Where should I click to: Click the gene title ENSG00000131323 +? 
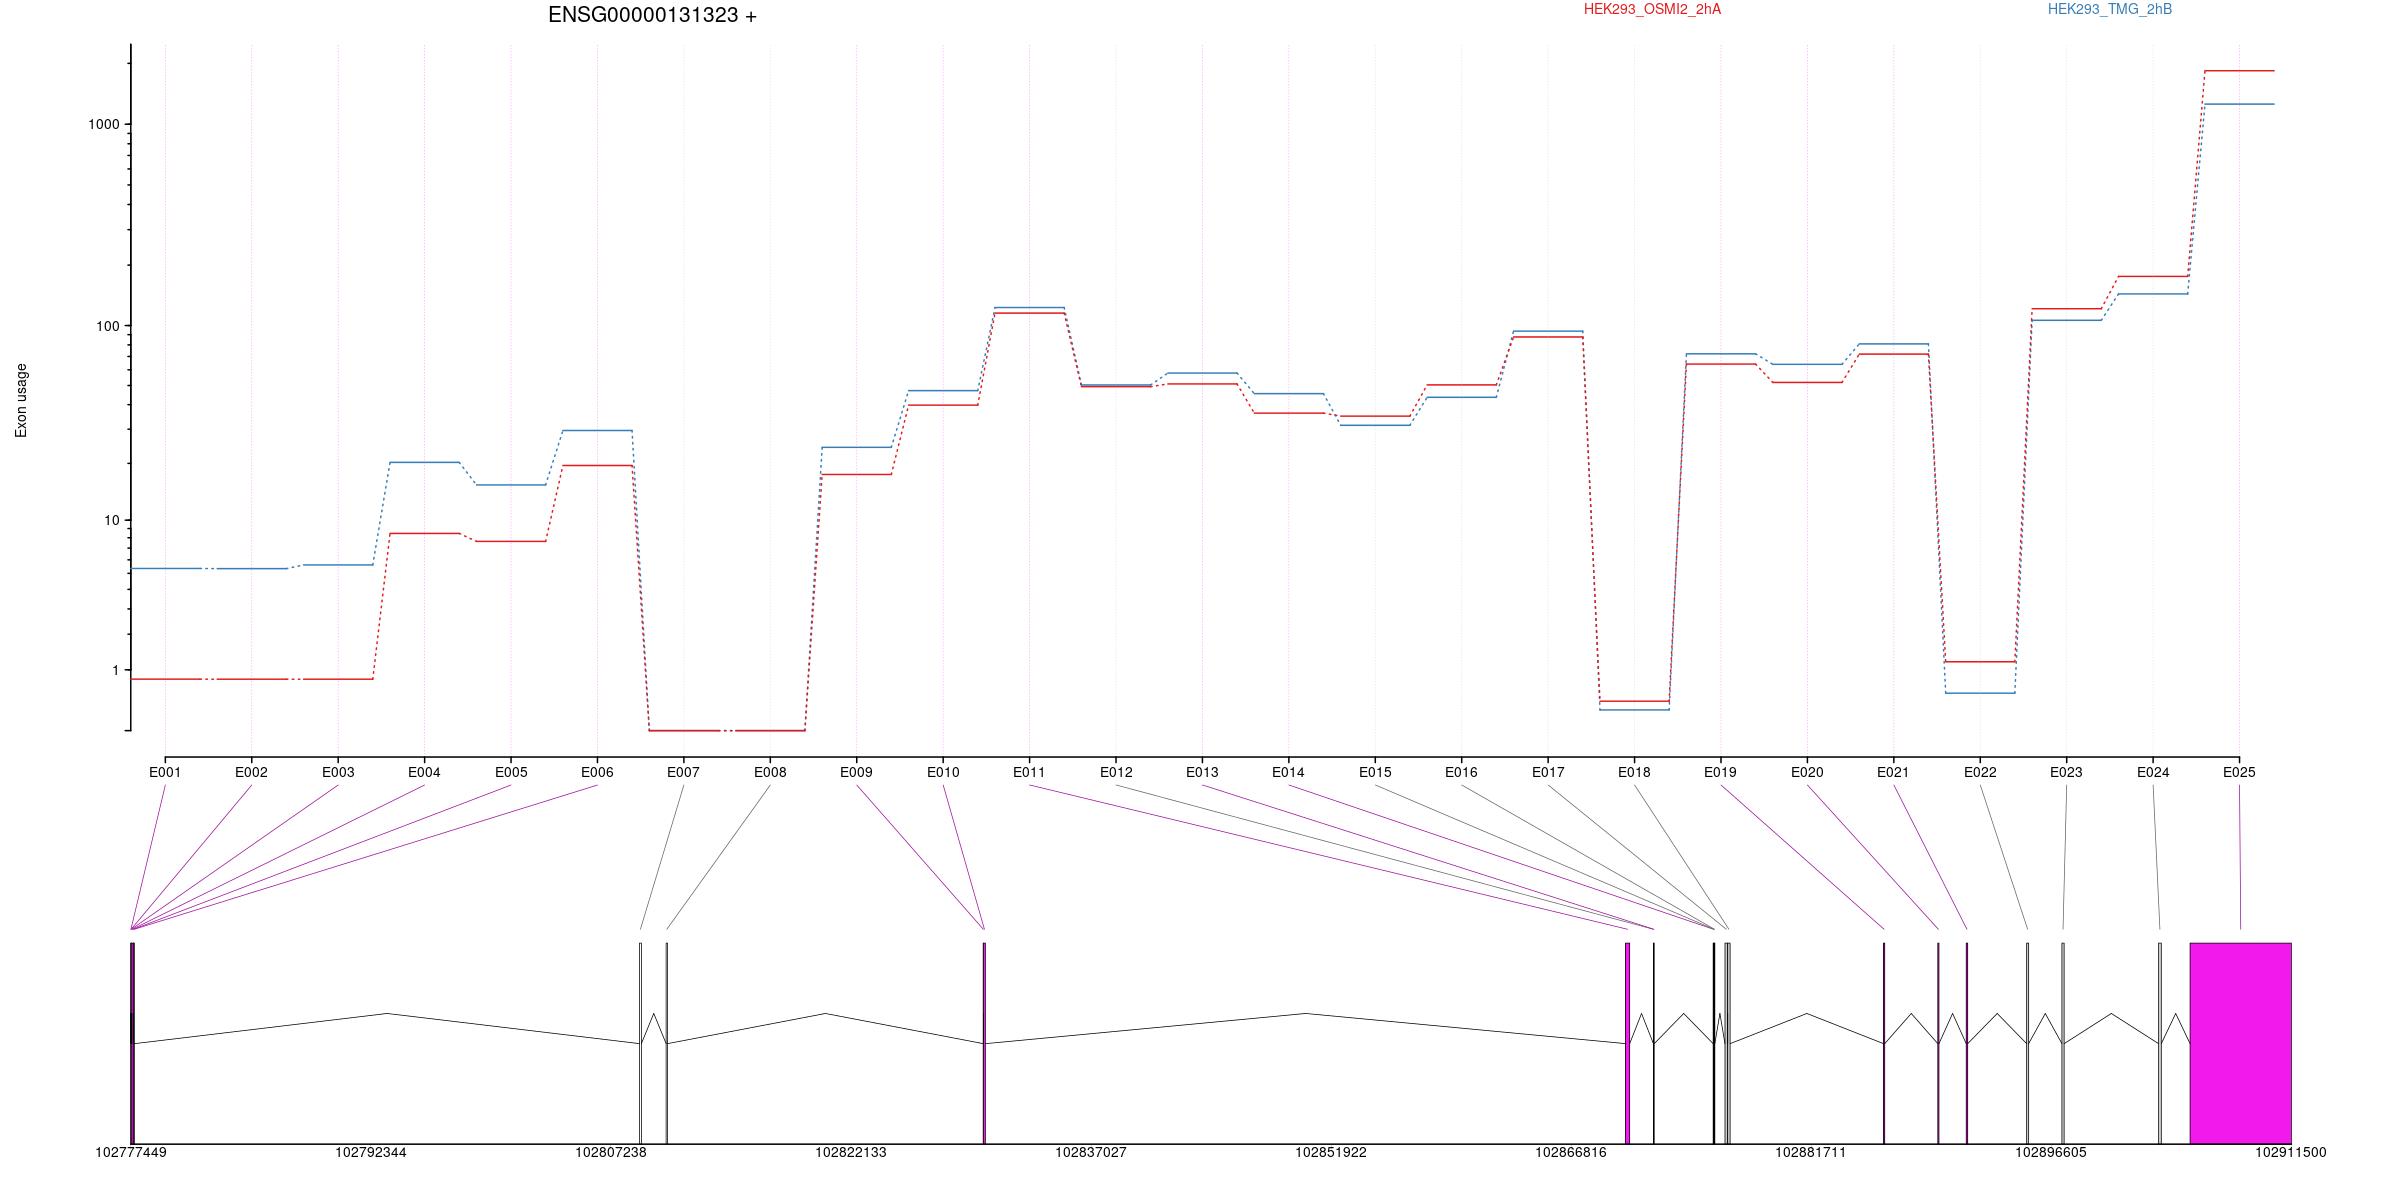653,15
